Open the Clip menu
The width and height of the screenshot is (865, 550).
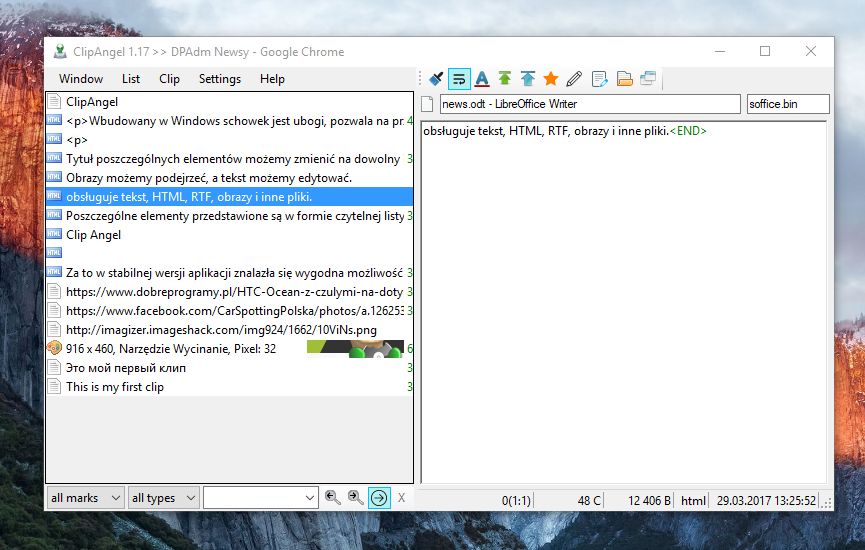coord(169,79)
